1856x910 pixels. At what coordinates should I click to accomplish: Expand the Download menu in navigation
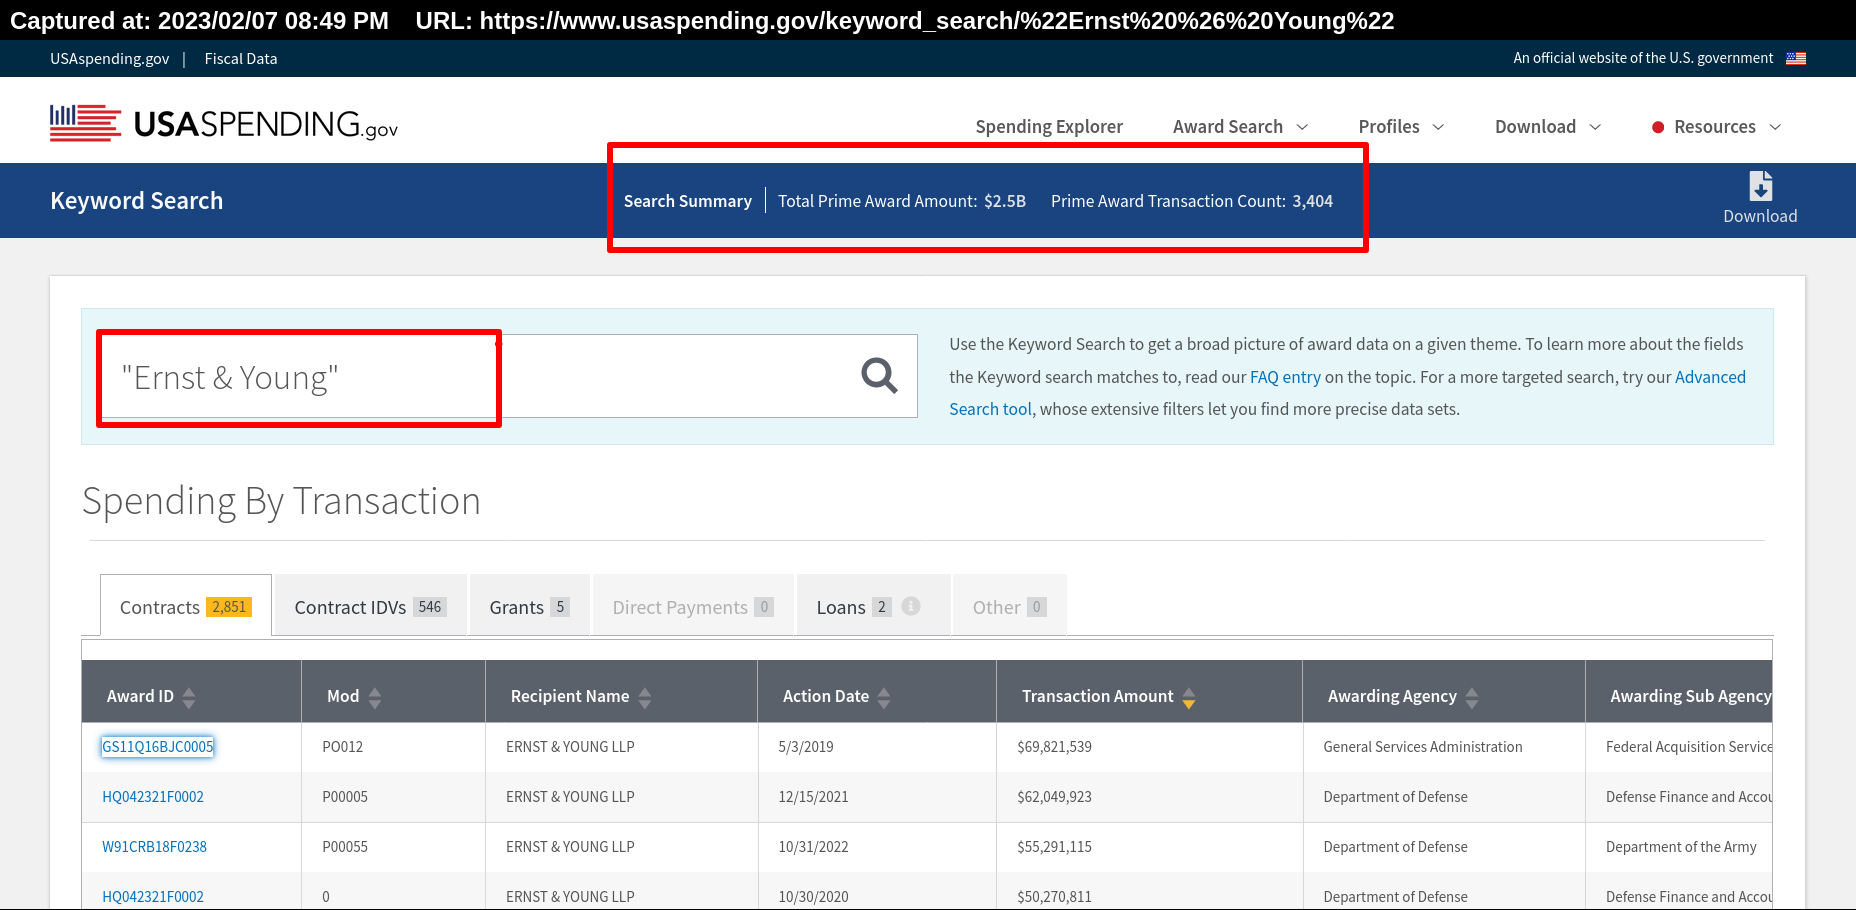coord(1548,127)
